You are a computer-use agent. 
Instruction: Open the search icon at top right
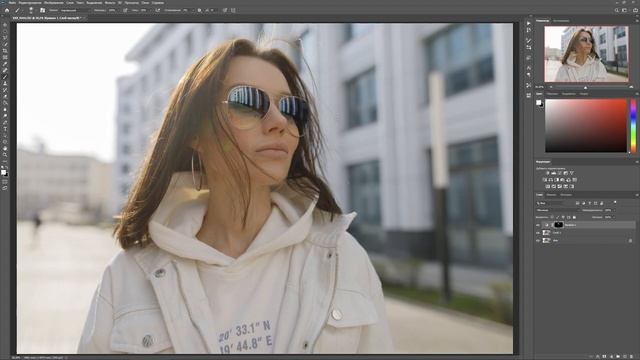(617, 10)
